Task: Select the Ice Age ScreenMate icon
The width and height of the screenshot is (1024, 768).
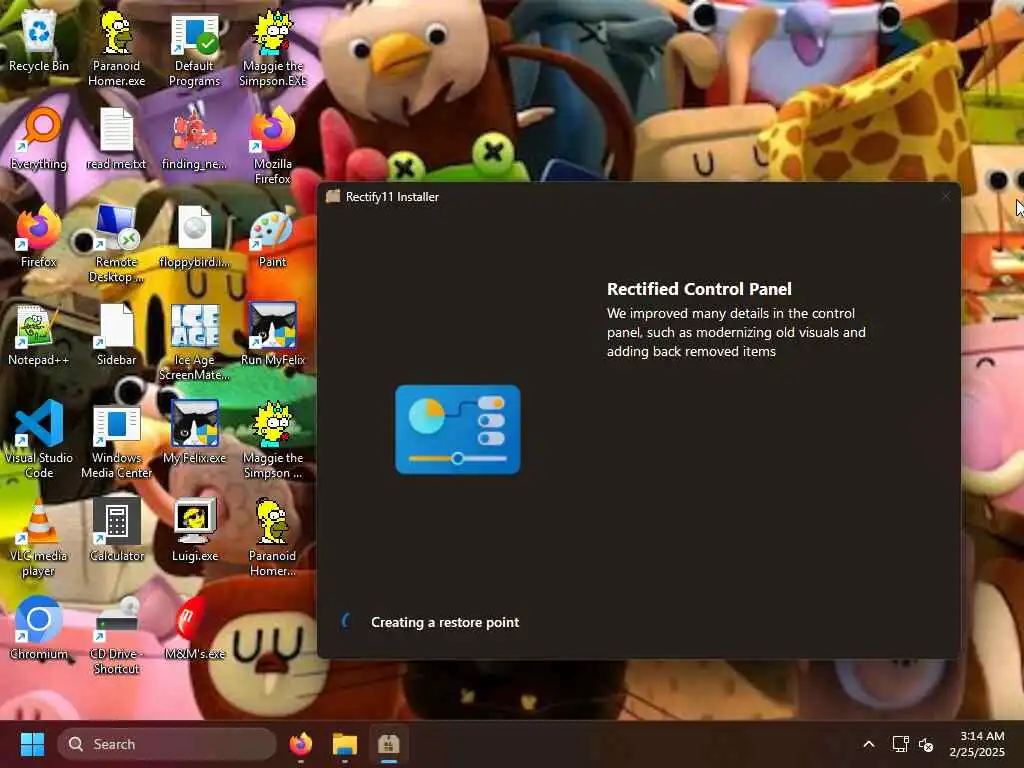Action: tap(195, 342)
